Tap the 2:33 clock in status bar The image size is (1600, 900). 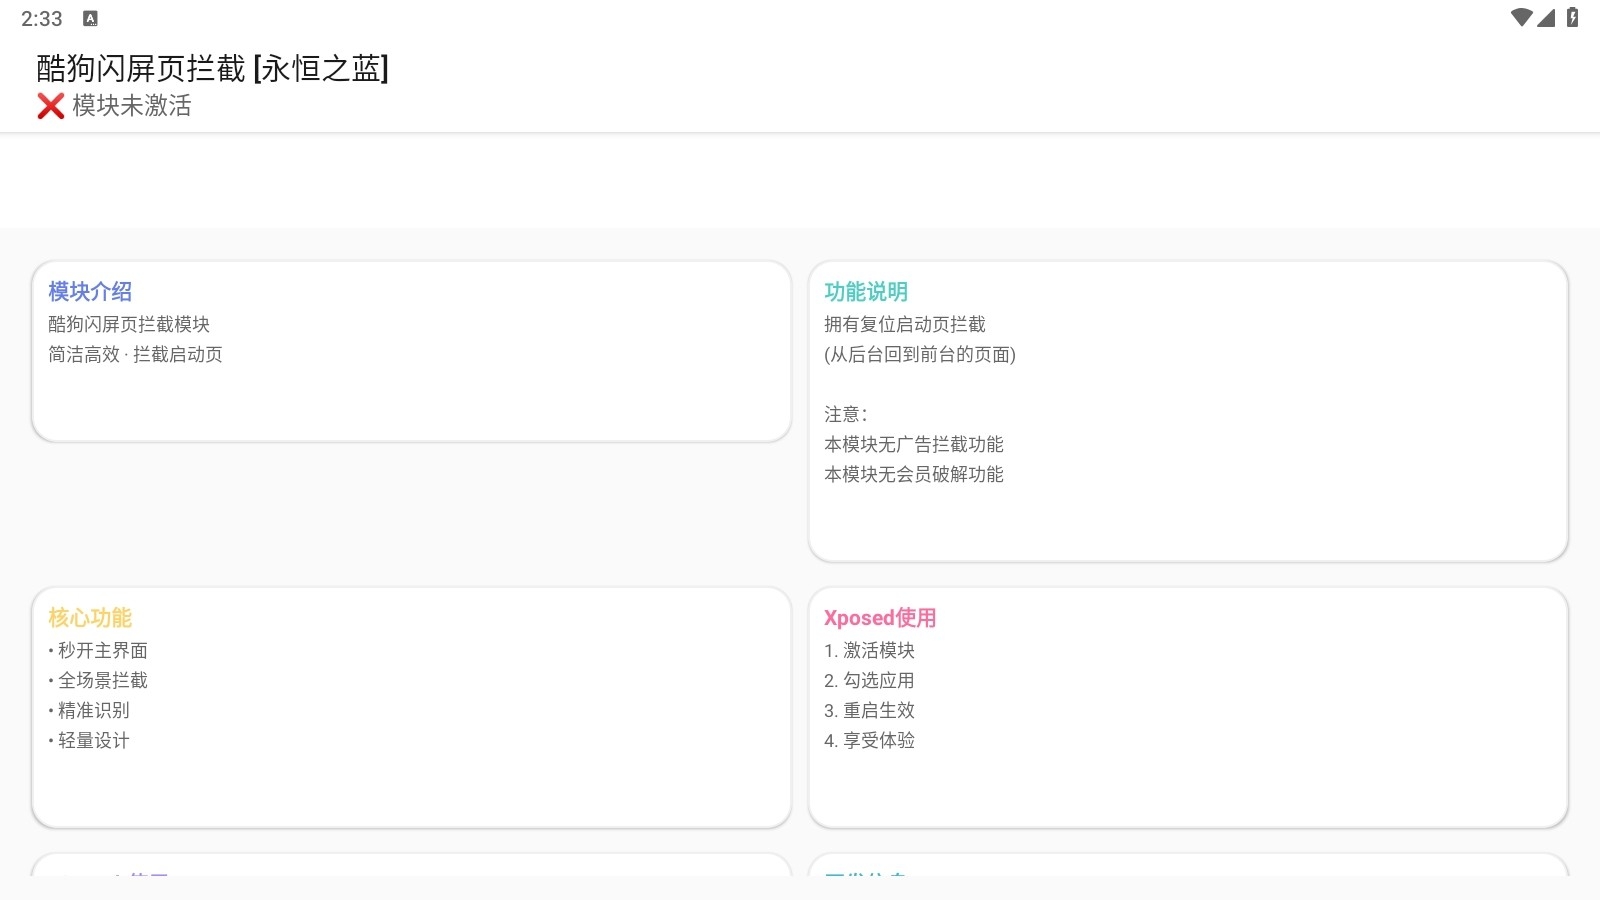point(41,19)
